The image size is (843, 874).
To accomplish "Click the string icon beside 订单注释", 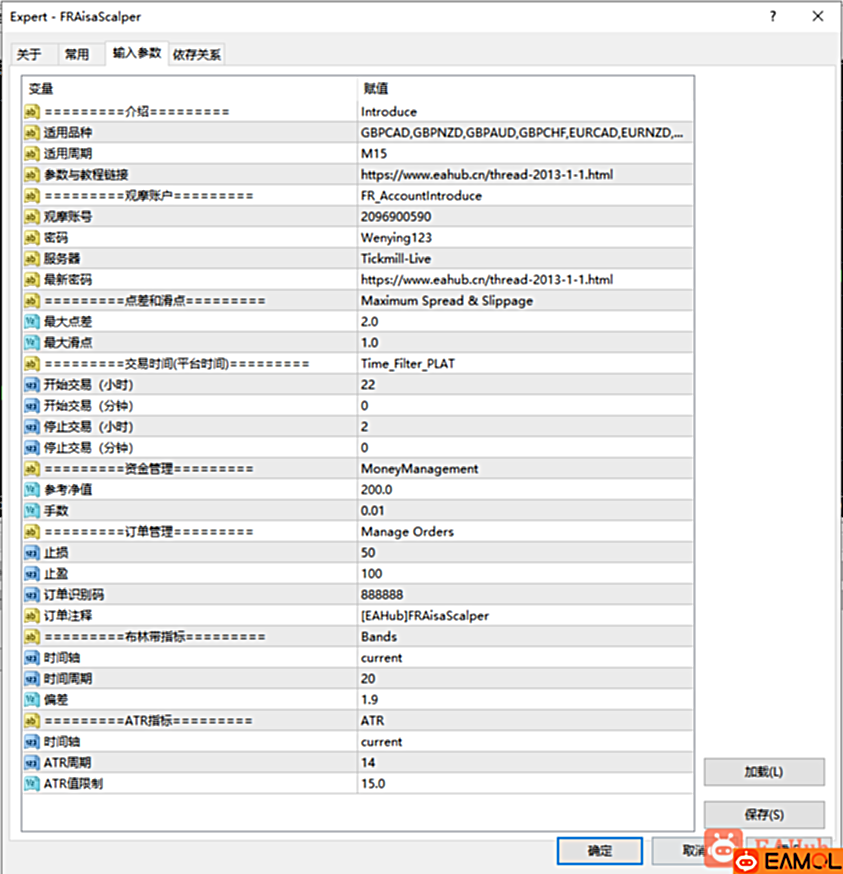I will pos(32,615).
